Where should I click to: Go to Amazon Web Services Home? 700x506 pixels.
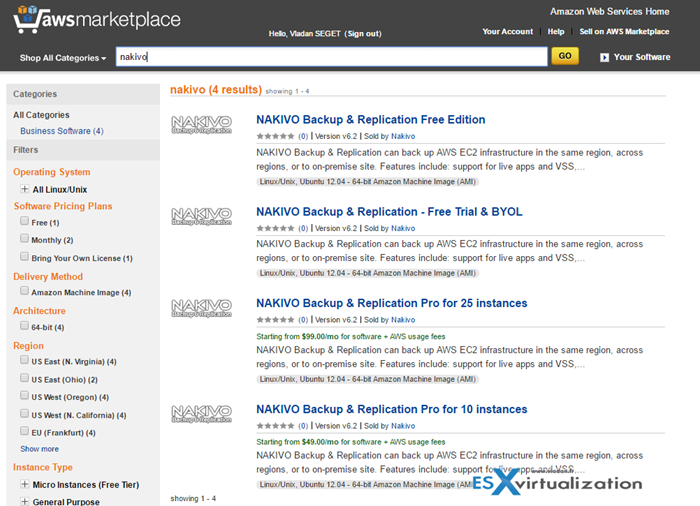point(609,12)
